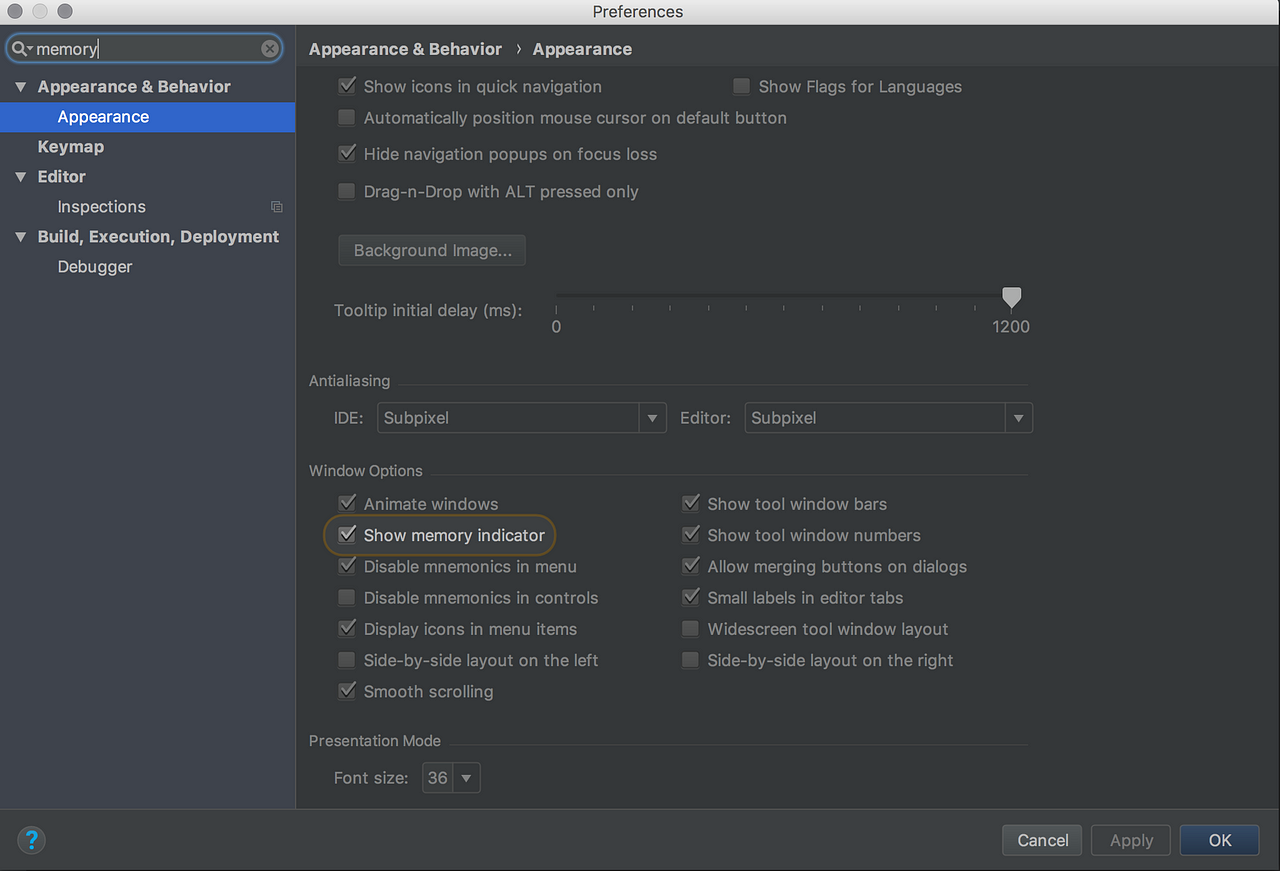Click the Background Image button
This screenshot has height=871, width=1280.
point(432,251)
